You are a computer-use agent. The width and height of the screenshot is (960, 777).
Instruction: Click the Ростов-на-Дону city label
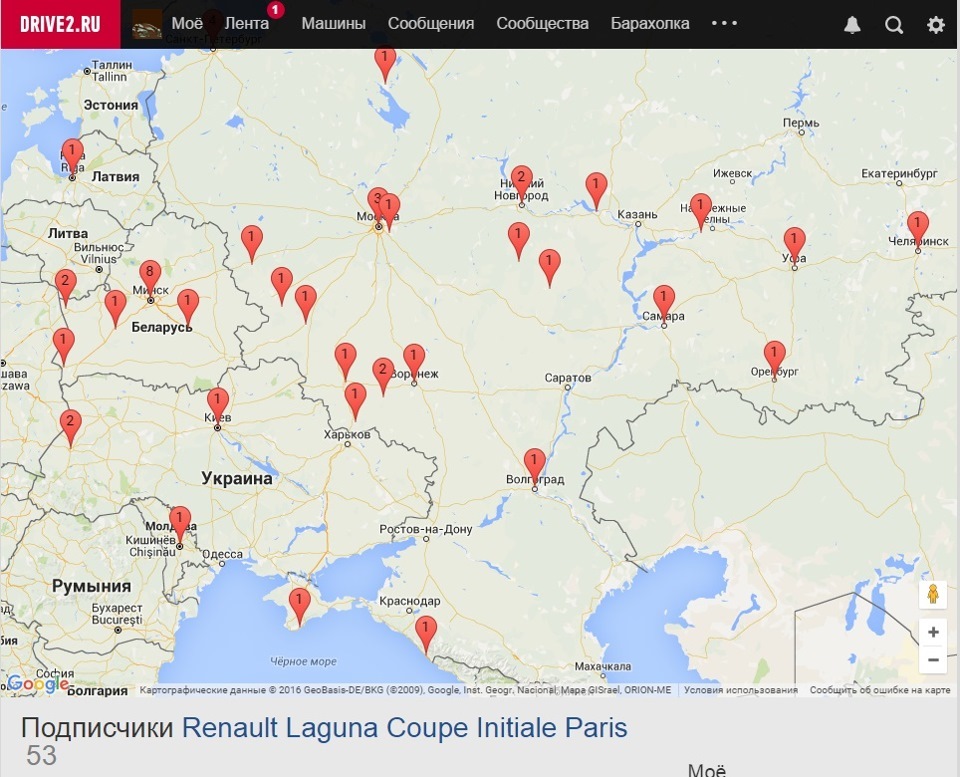[x=426, y=529]
